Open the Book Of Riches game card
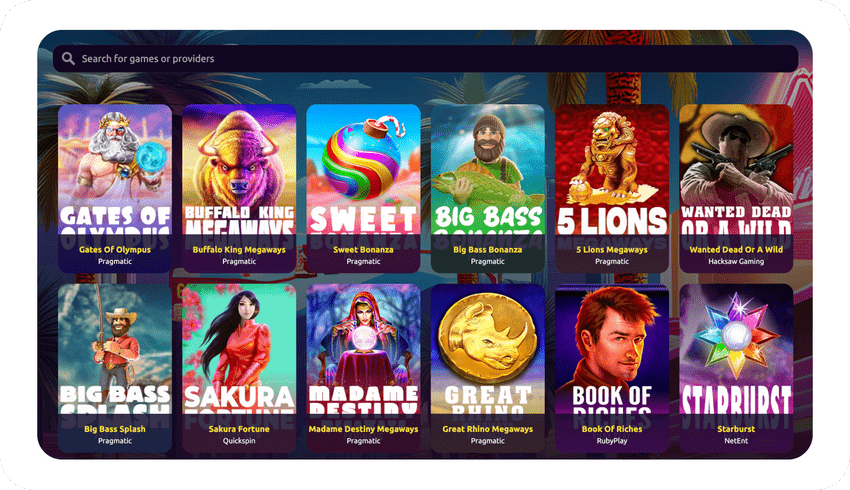This screenshot has height=490, width=850. (612, 368)
